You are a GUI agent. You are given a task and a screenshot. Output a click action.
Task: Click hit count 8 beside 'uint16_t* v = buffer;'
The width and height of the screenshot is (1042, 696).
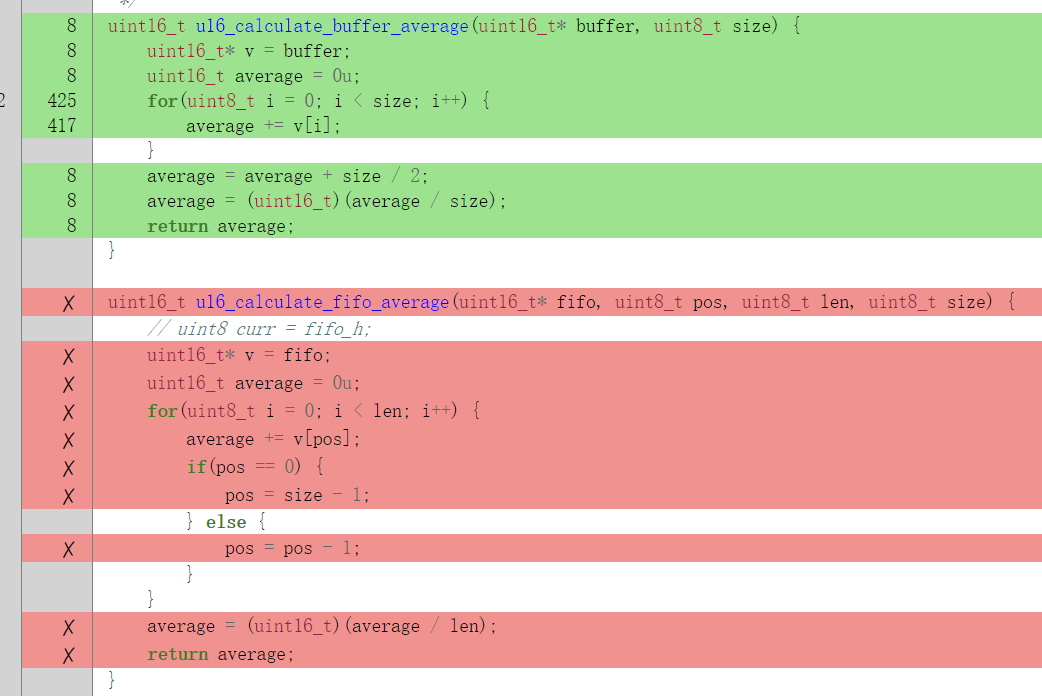pos(71,51)
